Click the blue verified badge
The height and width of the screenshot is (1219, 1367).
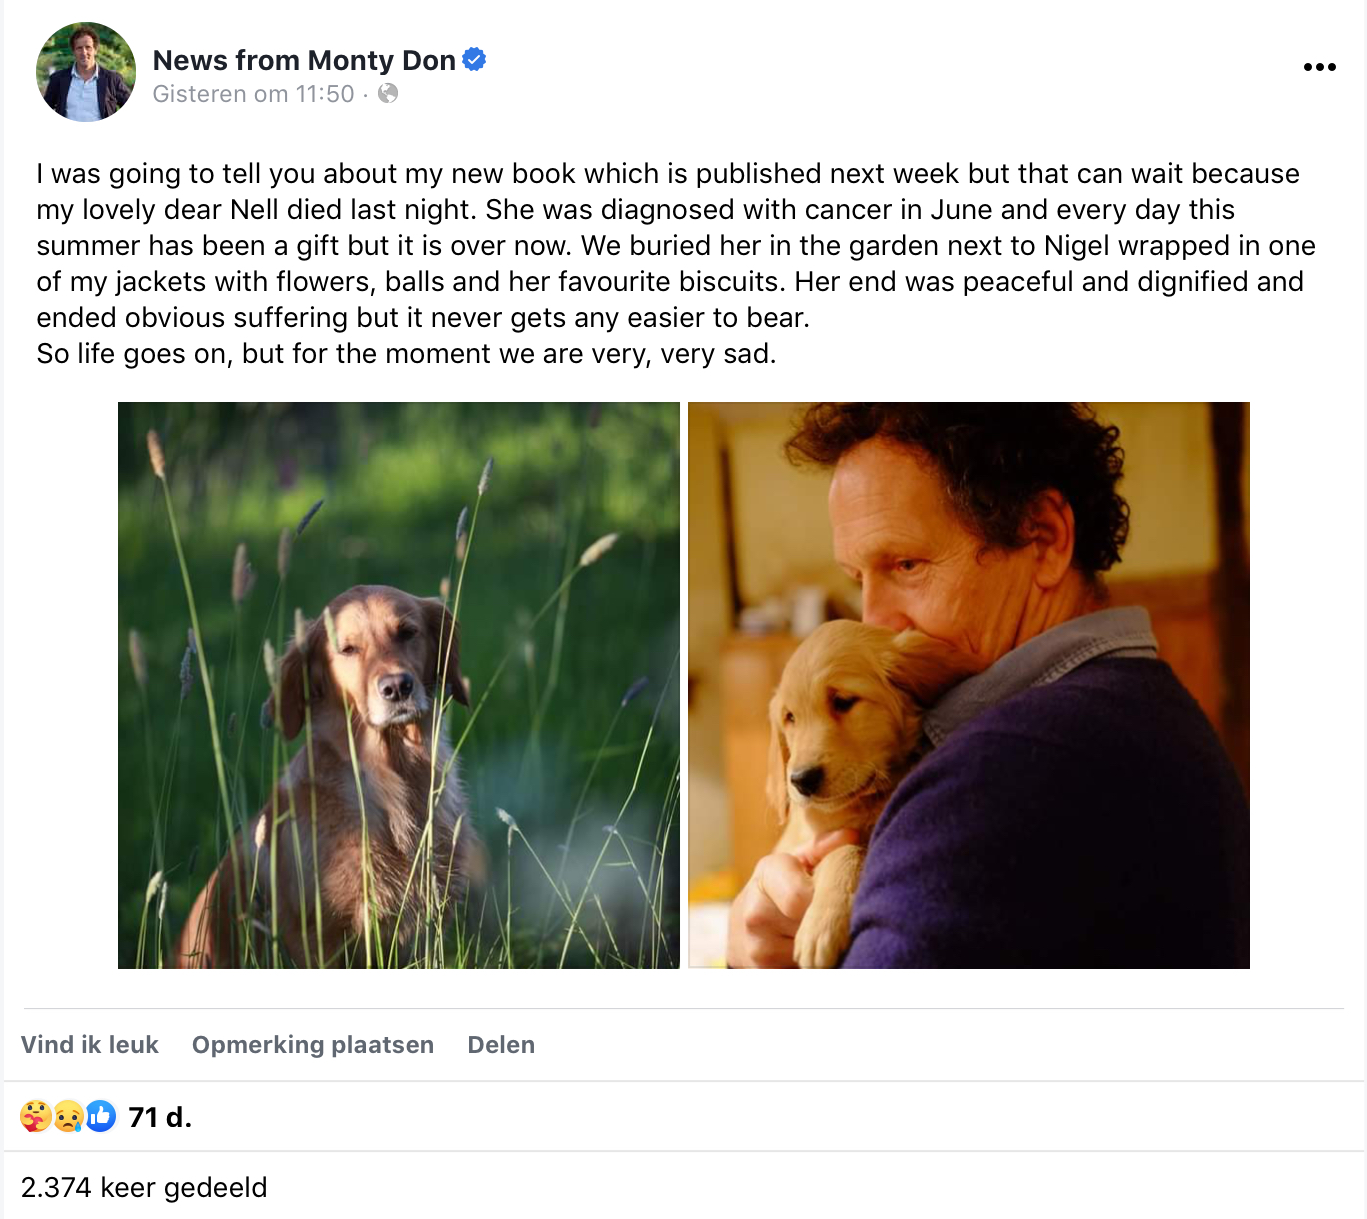click(x=474, y=60)
